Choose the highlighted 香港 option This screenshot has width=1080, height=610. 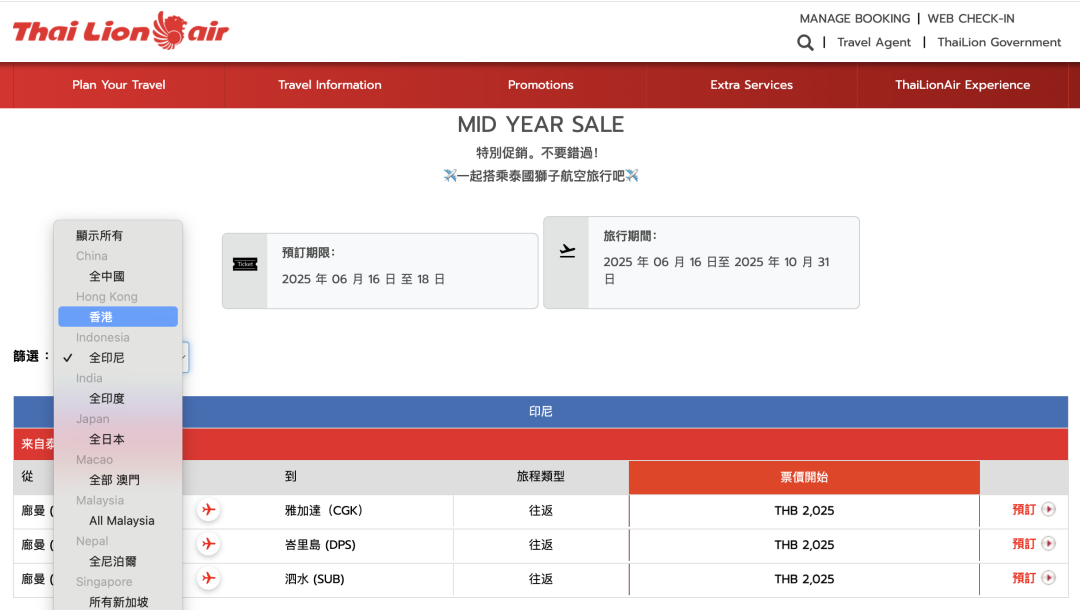click(x=118, y=317)
